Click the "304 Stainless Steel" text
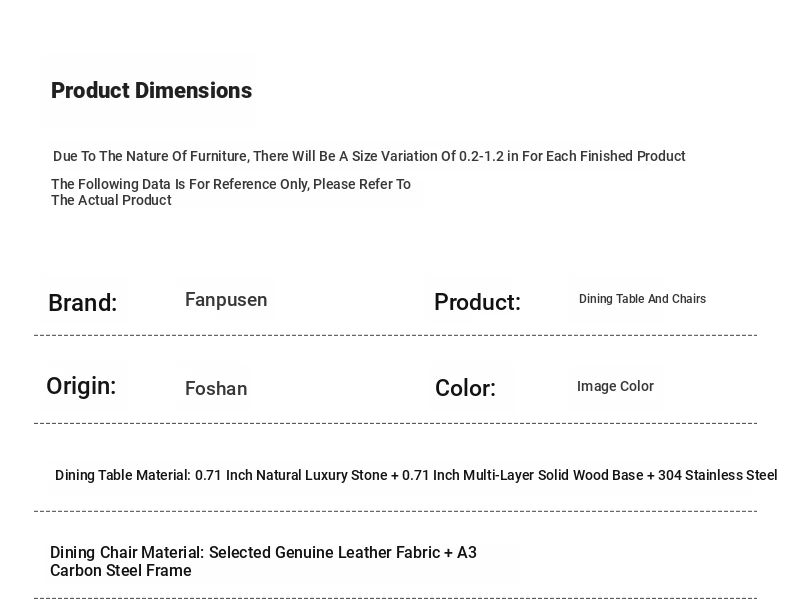This screenshot has width=790, height=605. coord(717,476)
